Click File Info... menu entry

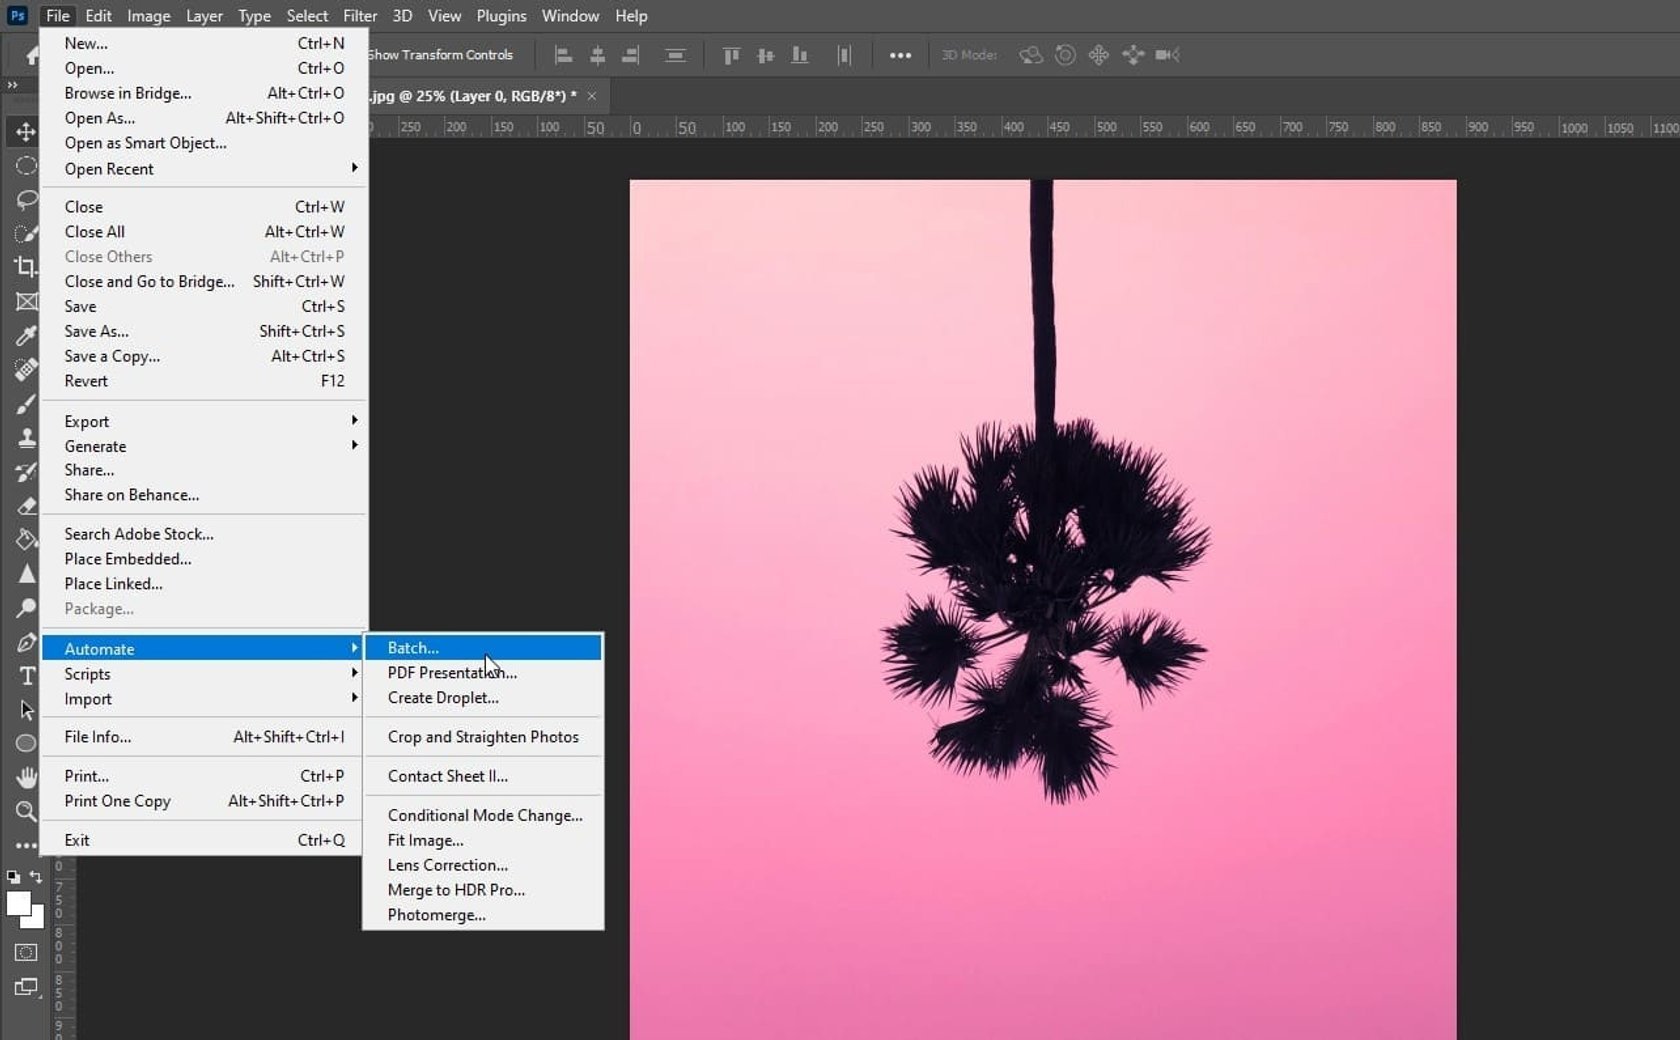pos(205,737)
